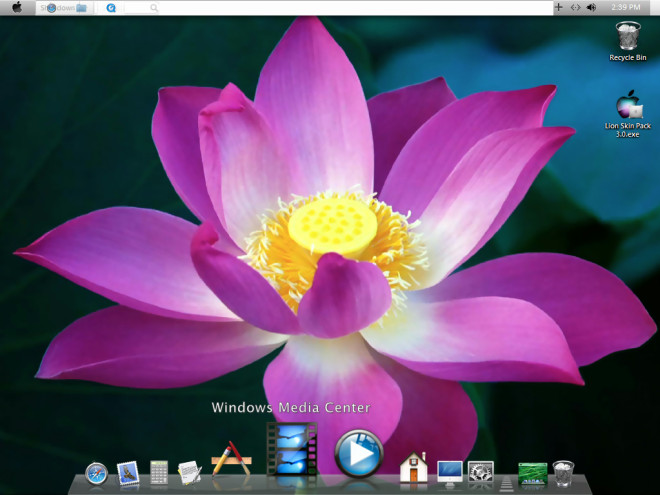Launch Mail stamp icon in dock

pos(127,473)
